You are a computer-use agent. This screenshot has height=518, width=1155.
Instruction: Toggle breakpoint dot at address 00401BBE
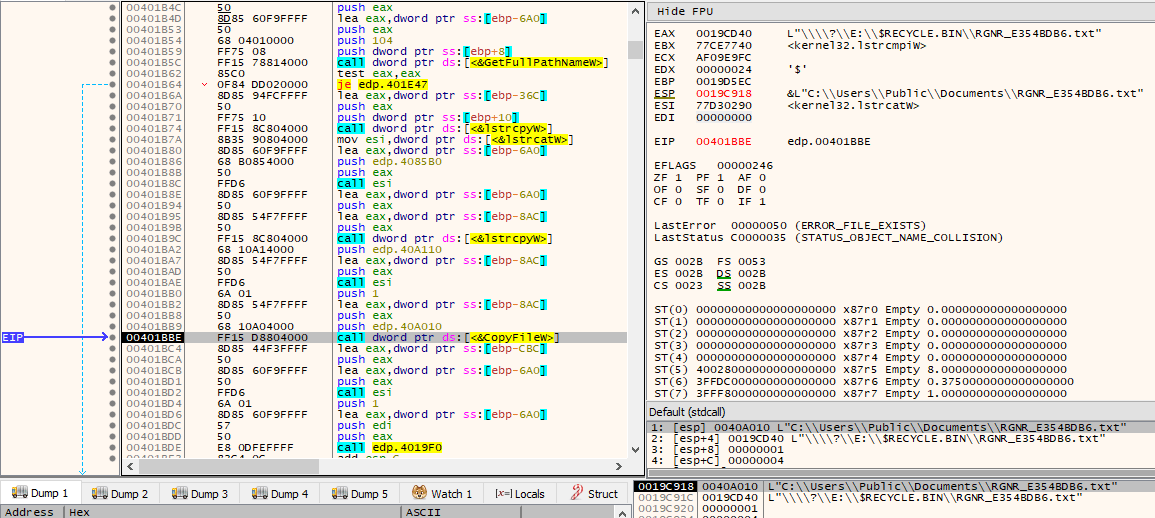tap(112, 337)
